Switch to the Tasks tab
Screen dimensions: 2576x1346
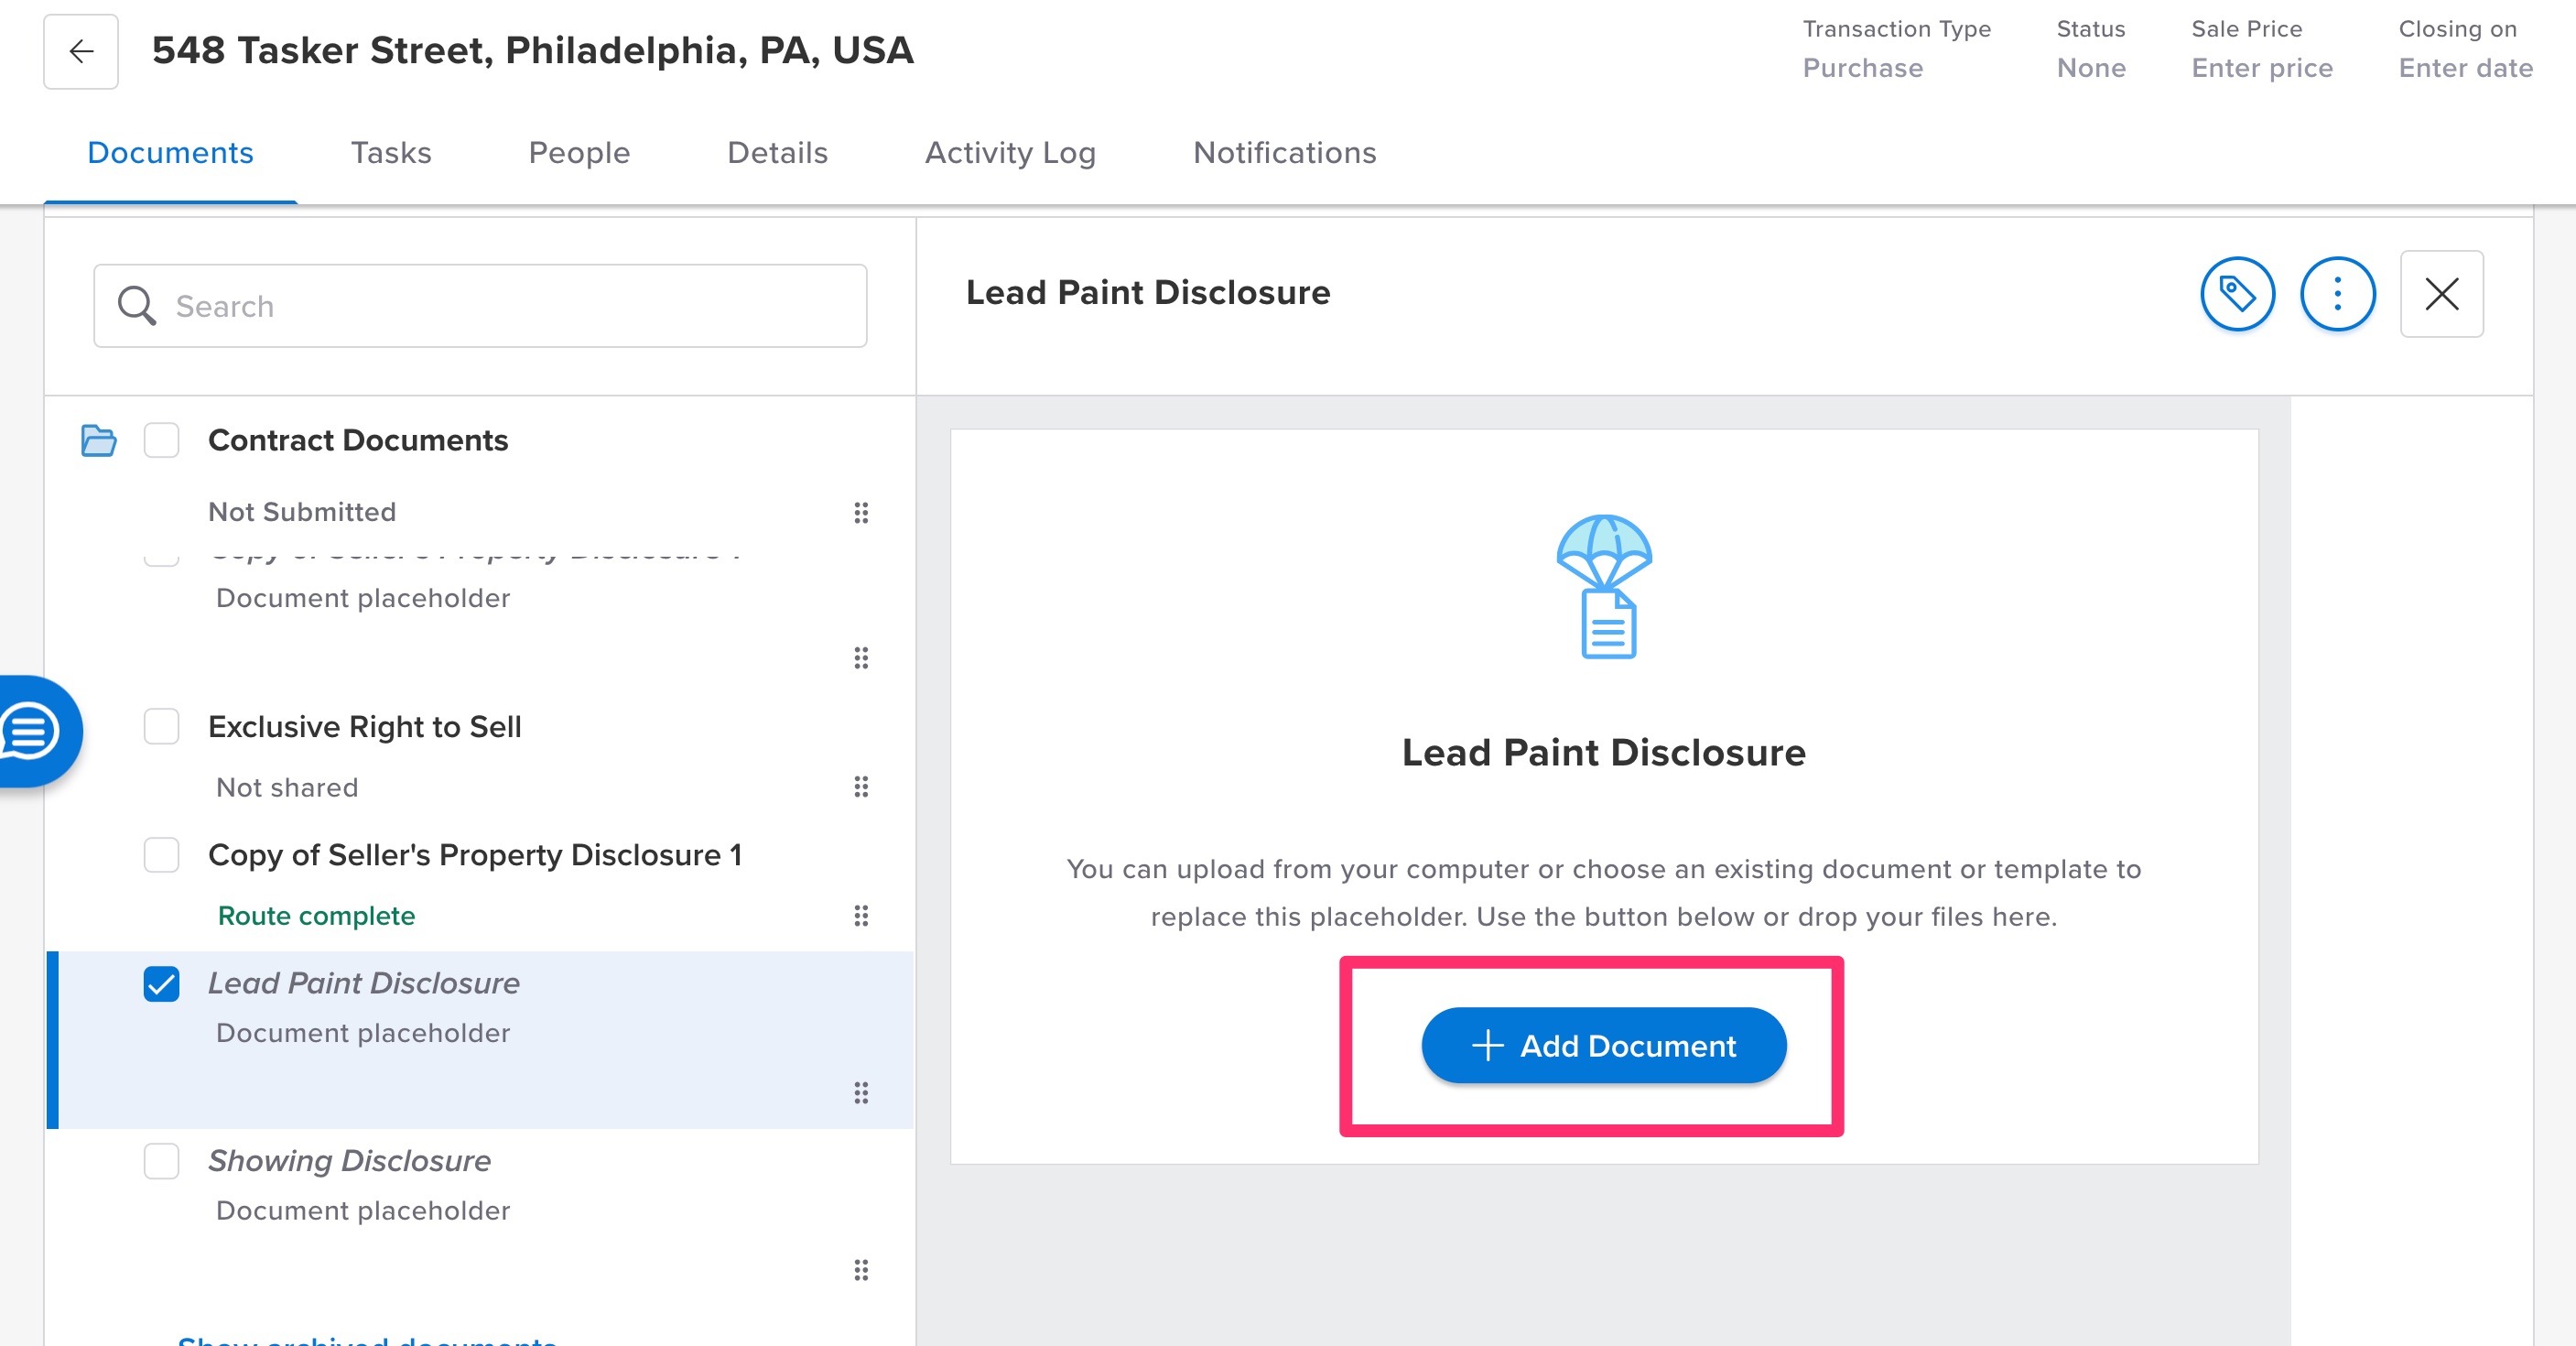390,153
